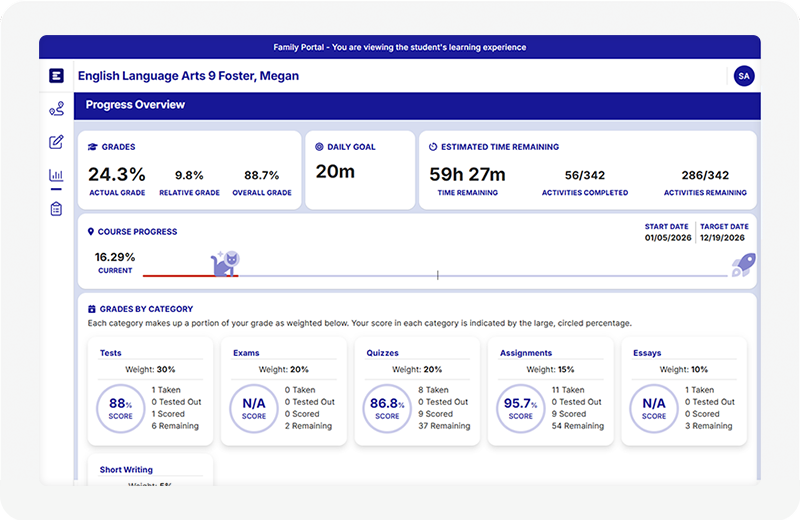Open the clipboard icon in the sidebar
Image resolution: width=800 pixels, height=520 pixels.
click(56, 209)
